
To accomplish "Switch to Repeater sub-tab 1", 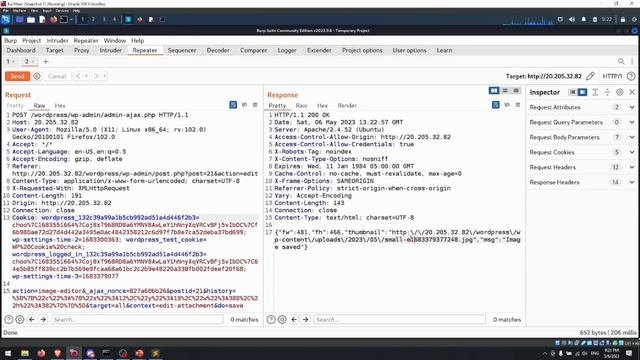I will coord(10,62).
